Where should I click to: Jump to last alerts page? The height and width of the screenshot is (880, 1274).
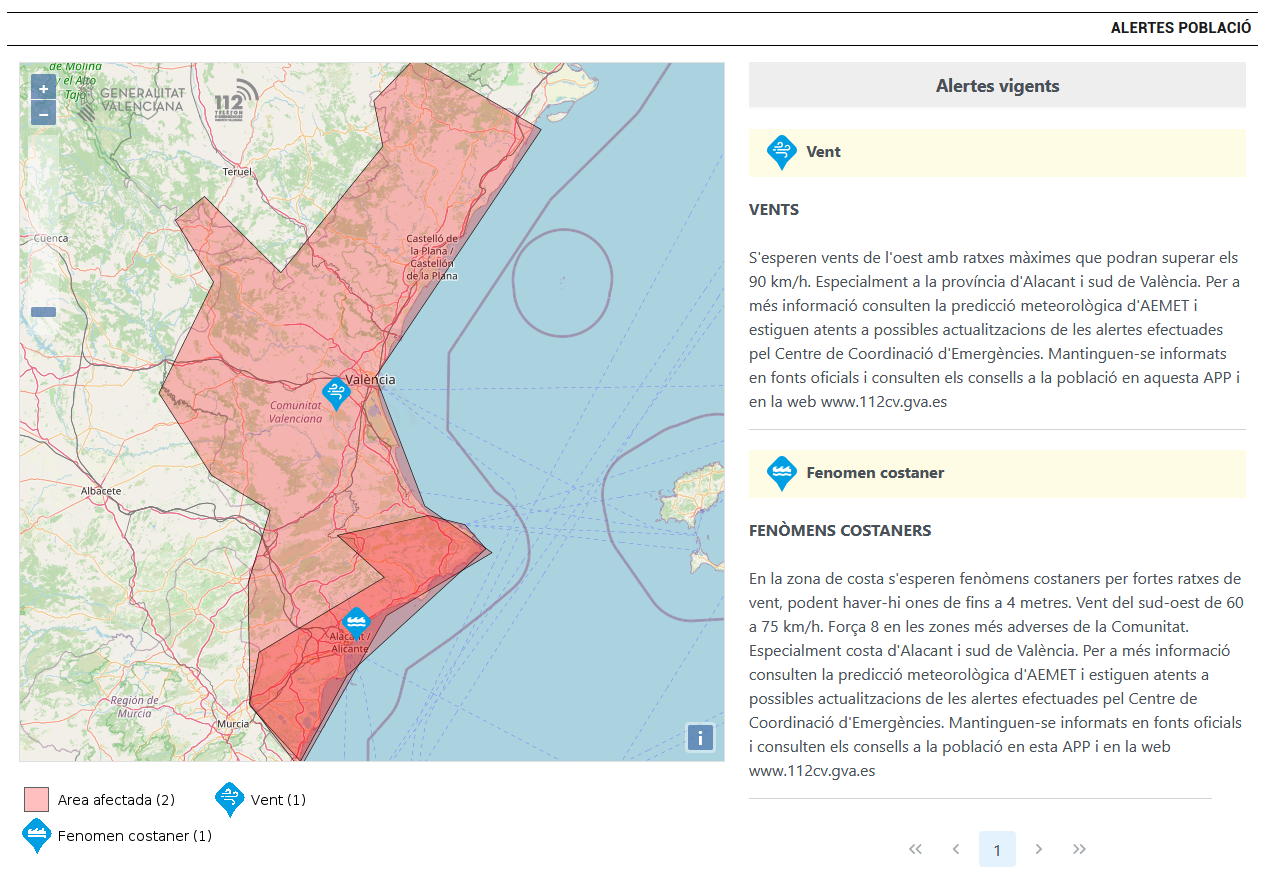tap(1079, 849)
